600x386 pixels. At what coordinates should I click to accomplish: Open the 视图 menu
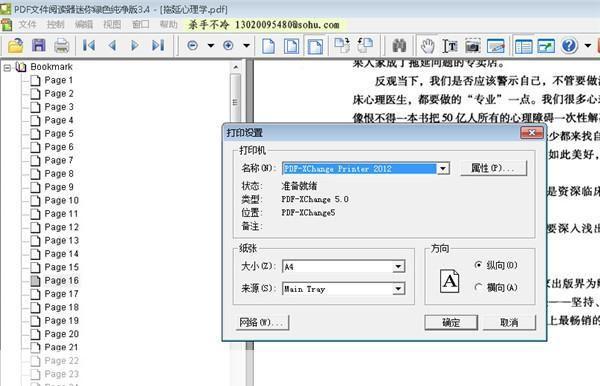112,25
